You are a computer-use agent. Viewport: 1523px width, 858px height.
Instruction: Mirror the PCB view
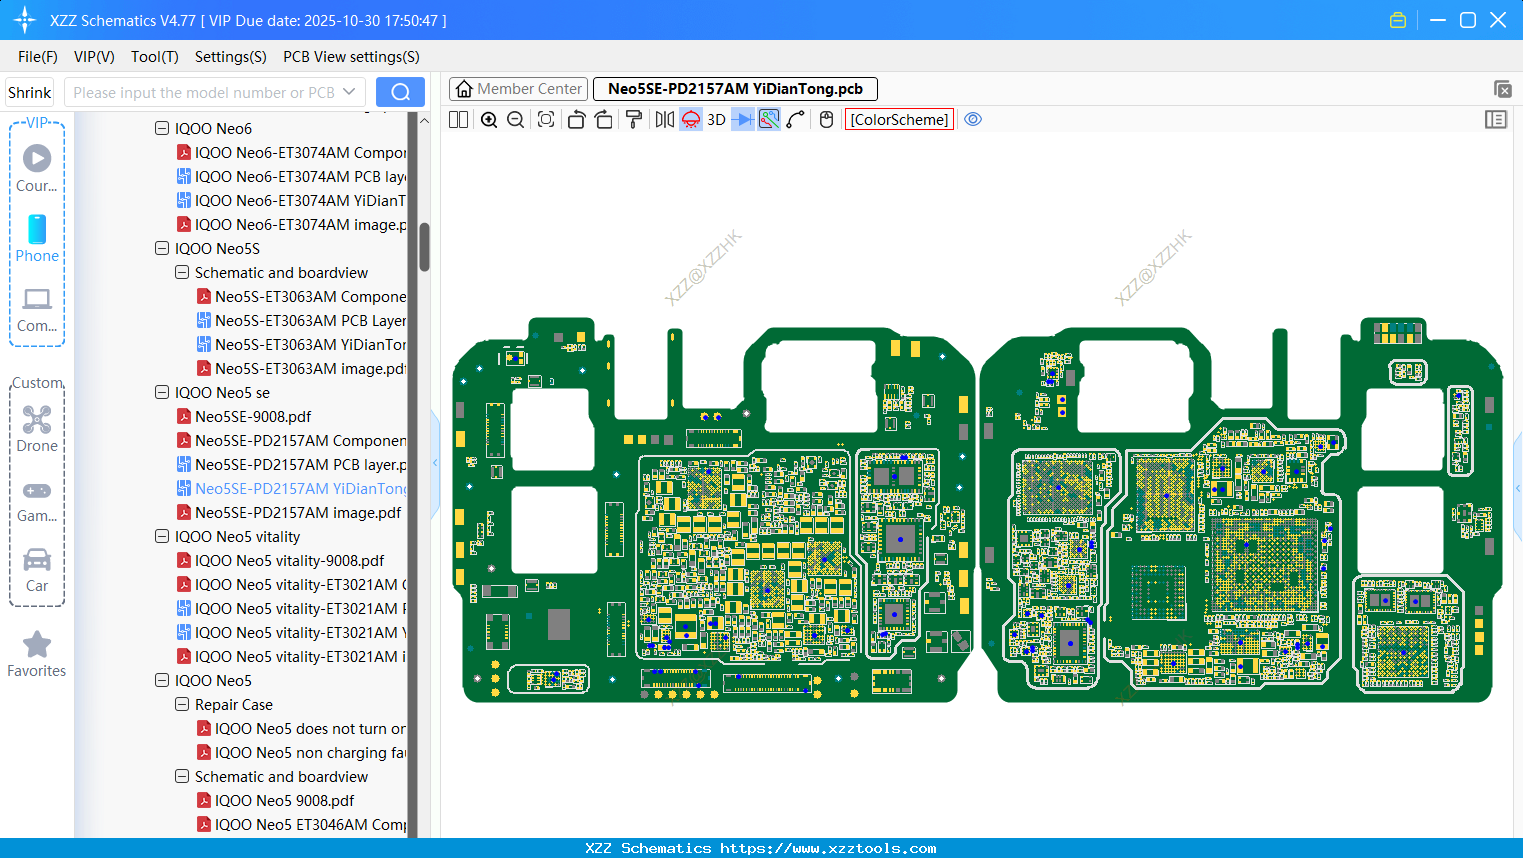[664, 120]
